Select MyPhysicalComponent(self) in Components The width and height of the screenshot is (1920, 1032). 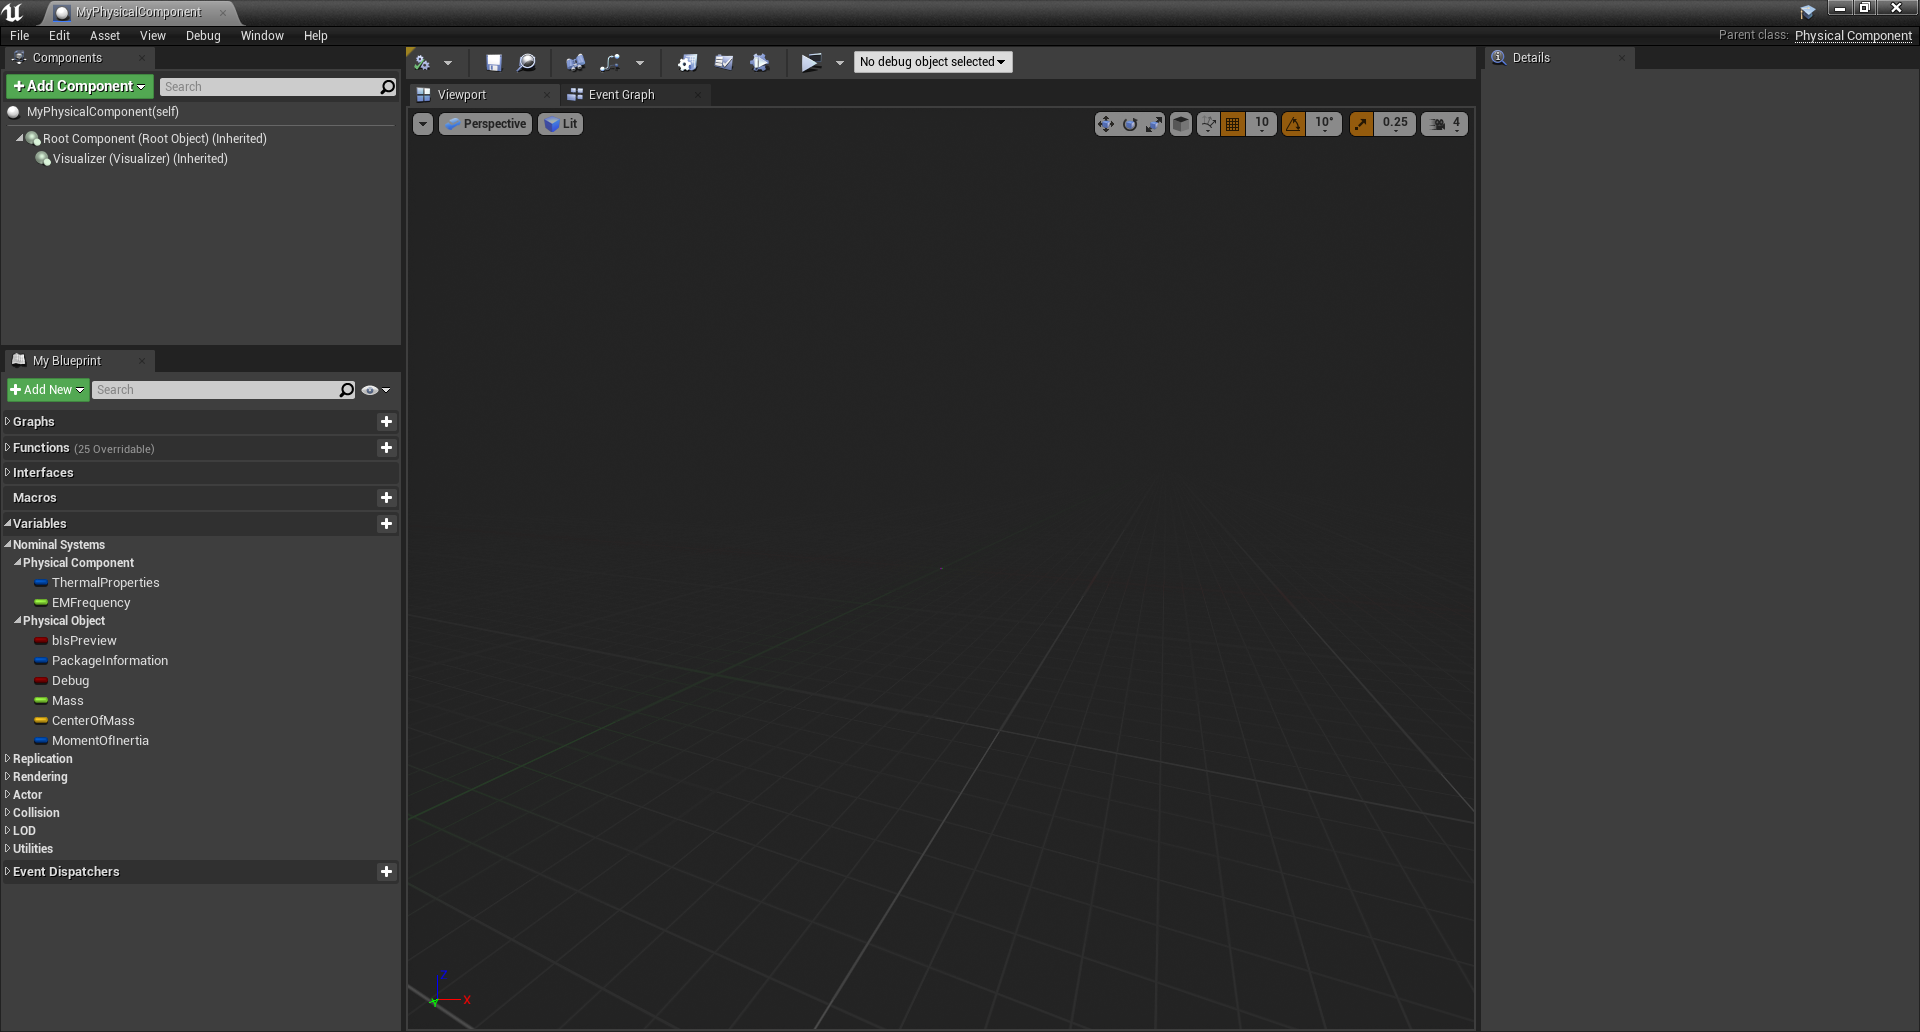pyautogui.click(x=102, y=112)
